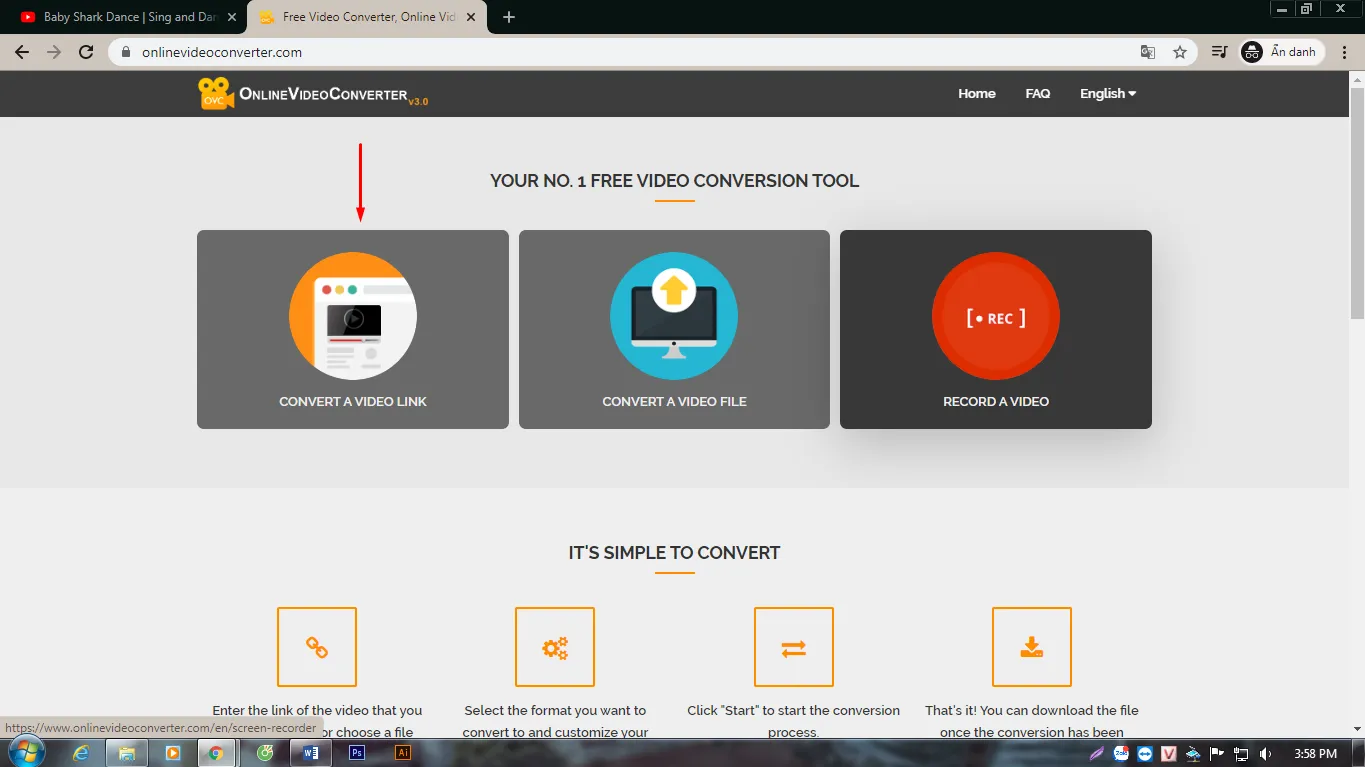Click 'IT'S SIMPLE TO CONVERT' heading

click(x=674, y=552)
